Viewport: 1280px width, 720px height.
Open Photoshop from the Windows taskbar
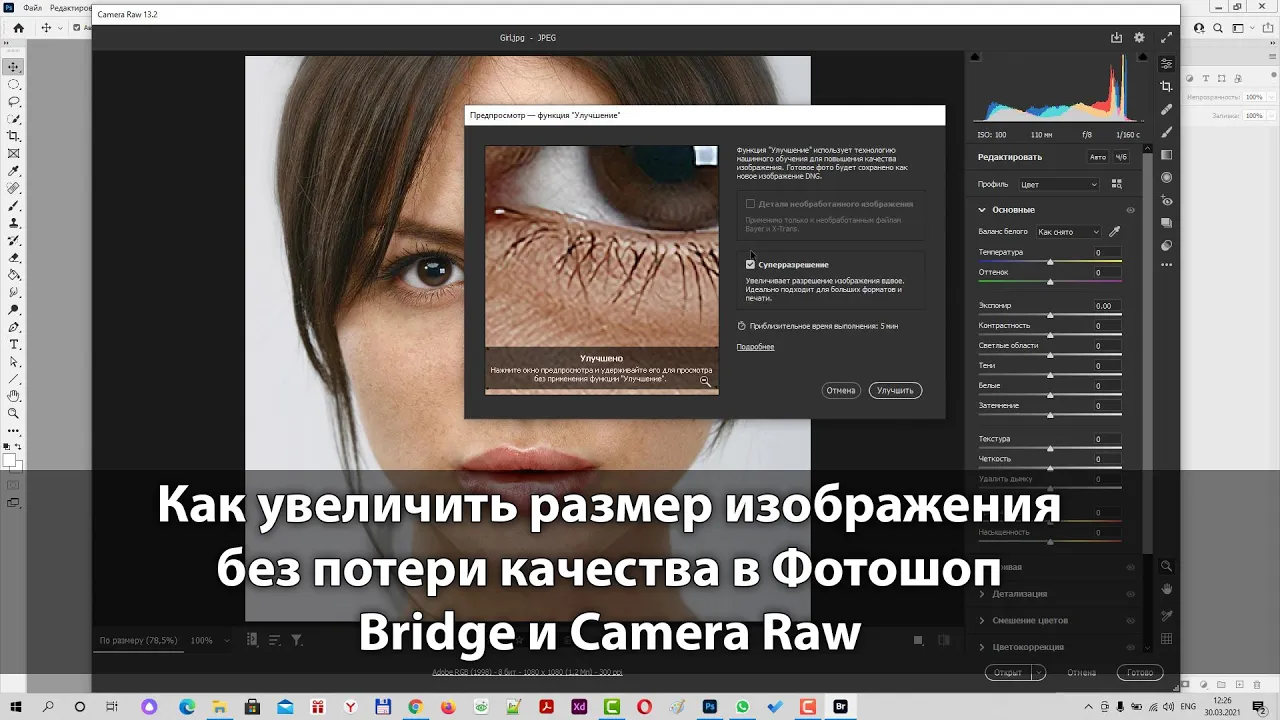pyautogui.click(x=710, y=707)
